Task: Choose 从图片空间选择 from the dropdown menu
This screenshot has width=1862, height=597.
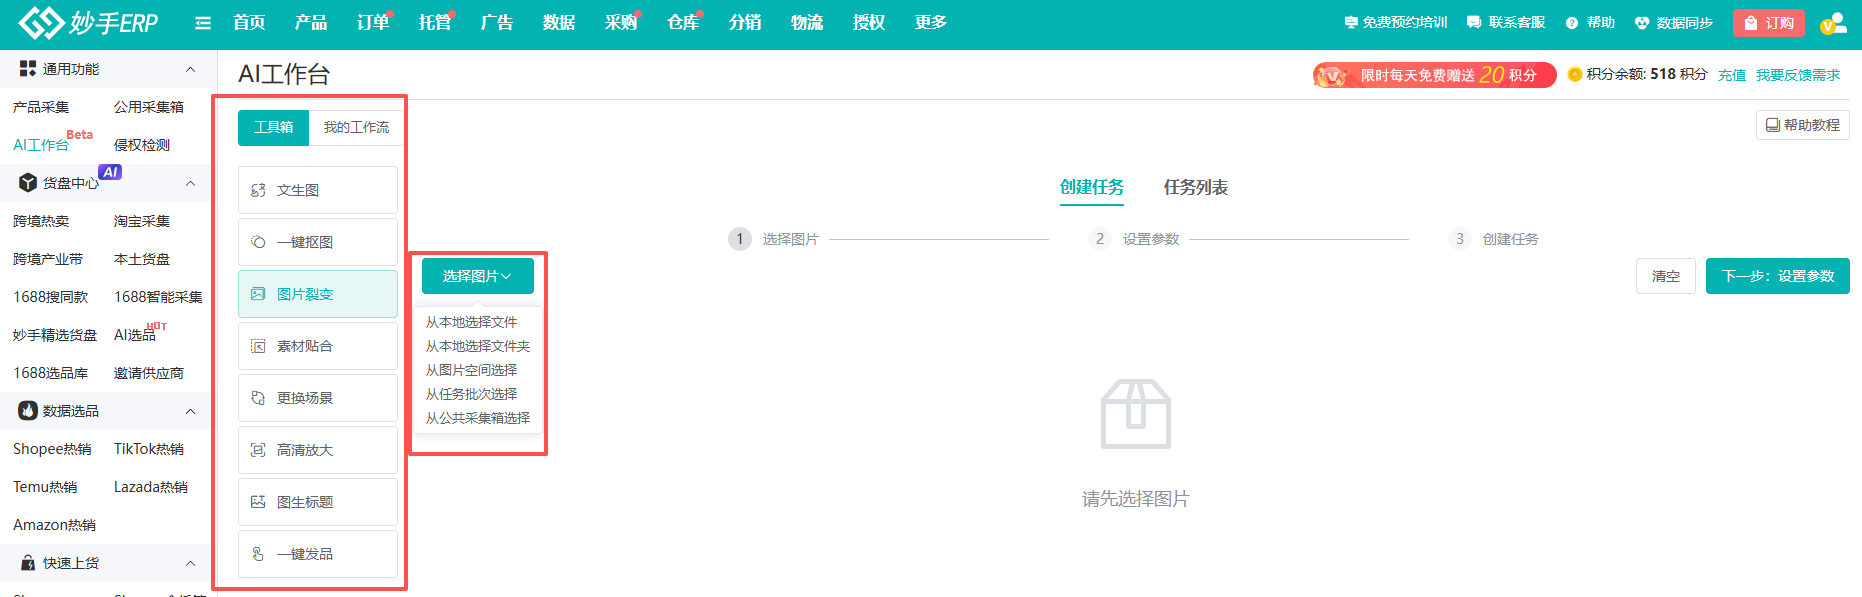Action: [471, 370]
